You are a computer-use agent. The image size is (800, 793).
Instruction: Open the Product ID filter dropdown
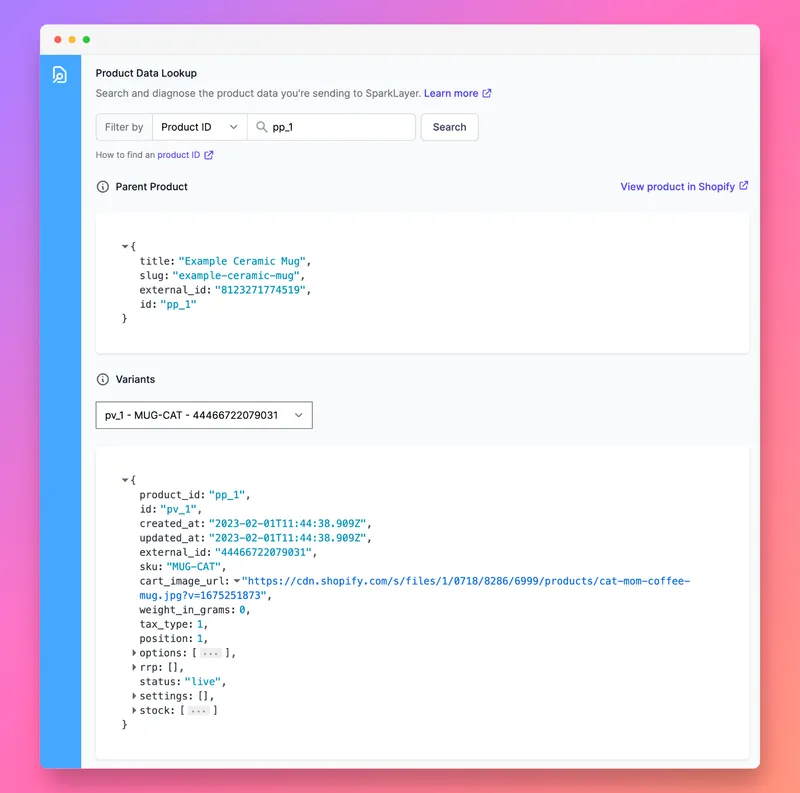pyautogui.click(x=198, y=127)
